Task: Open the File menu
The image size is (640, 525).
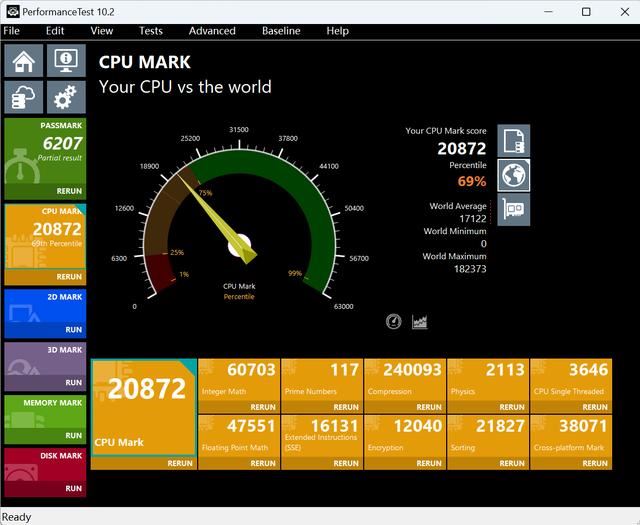Action: click(11, 31)
